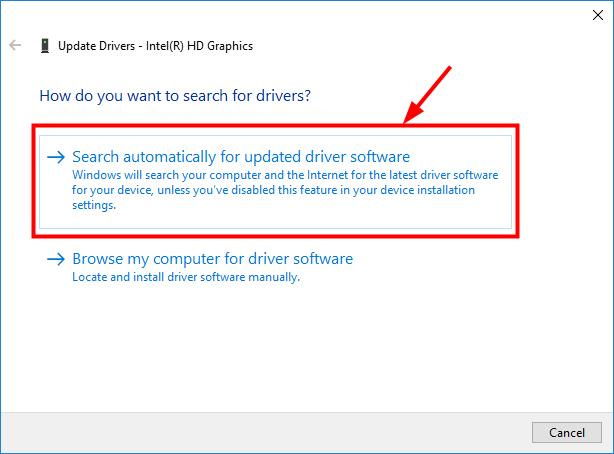Click the arrow icon beside Browse my computer

pyautogui.click(x=56, y=259)
